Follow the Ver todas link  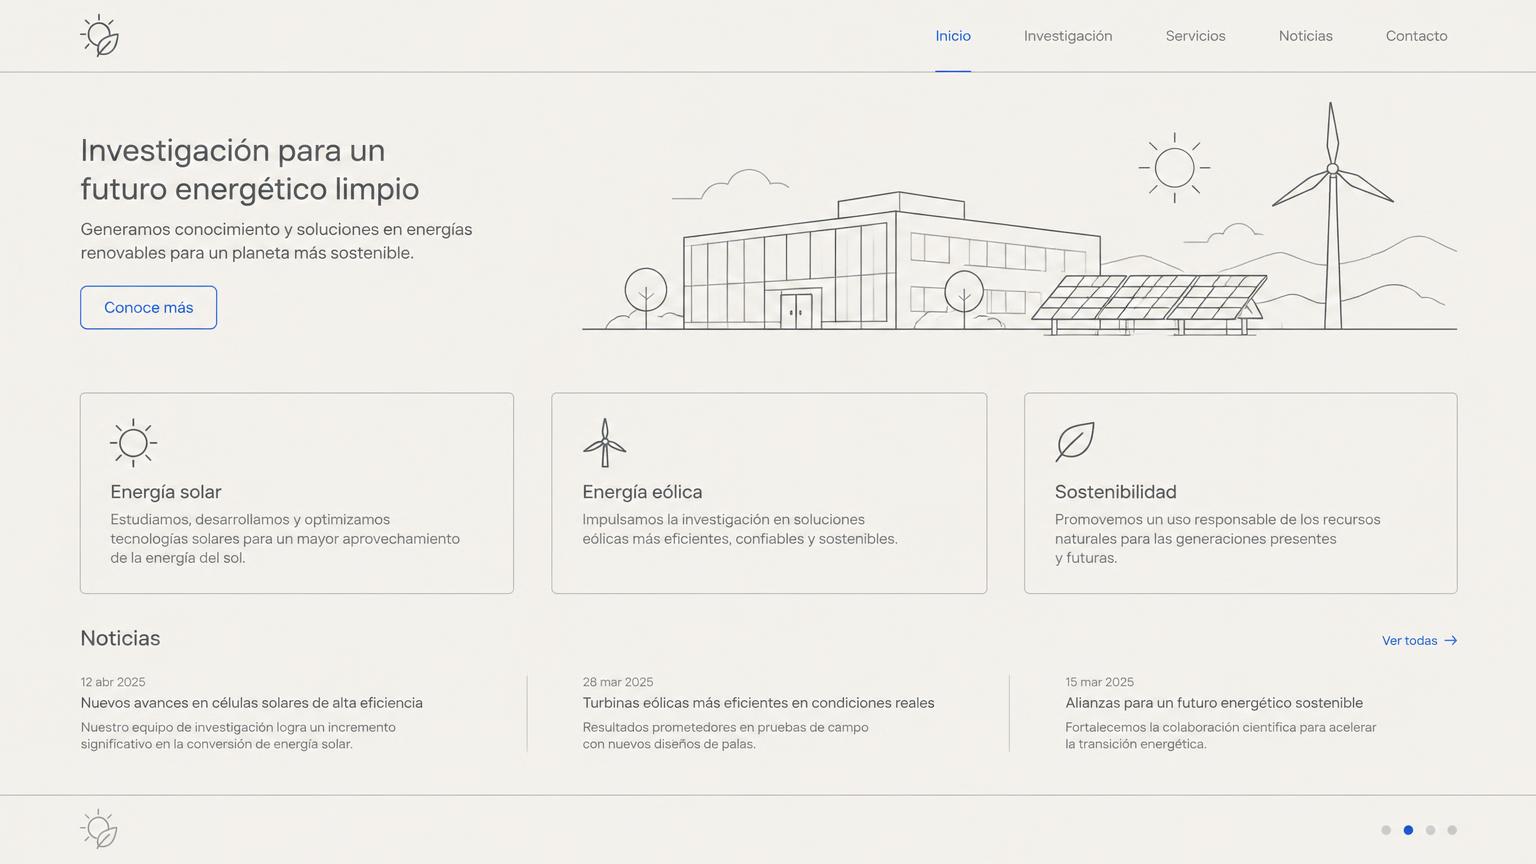point(1419,641)
